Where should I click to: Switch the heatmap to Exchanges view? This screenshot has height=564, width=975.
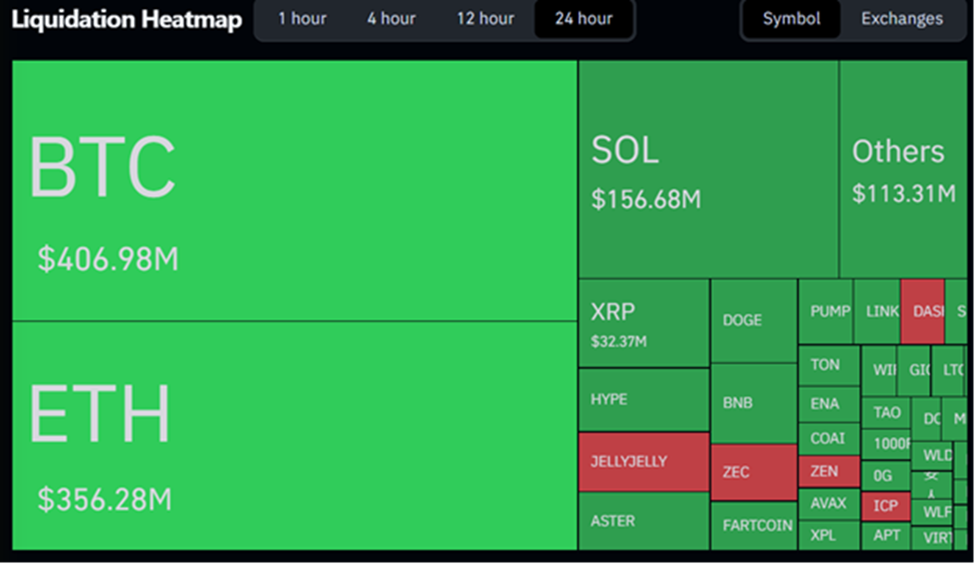tap(901, 19)
